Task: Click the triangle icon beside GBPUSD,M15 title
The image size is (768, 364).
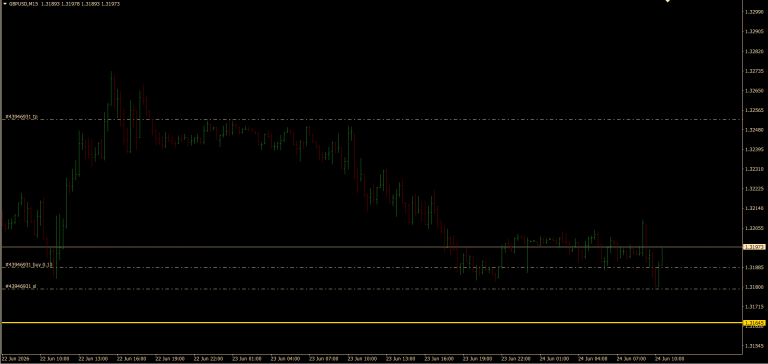Action: pyautogui.click(x=5, y=3)
